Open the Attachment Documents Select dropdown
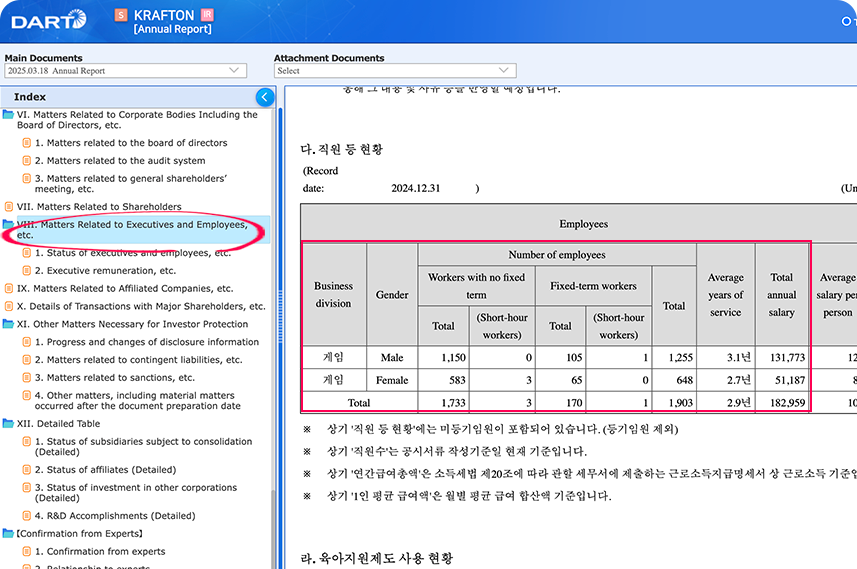The height and width of the screenshot is (569, 857). (395, 71)
